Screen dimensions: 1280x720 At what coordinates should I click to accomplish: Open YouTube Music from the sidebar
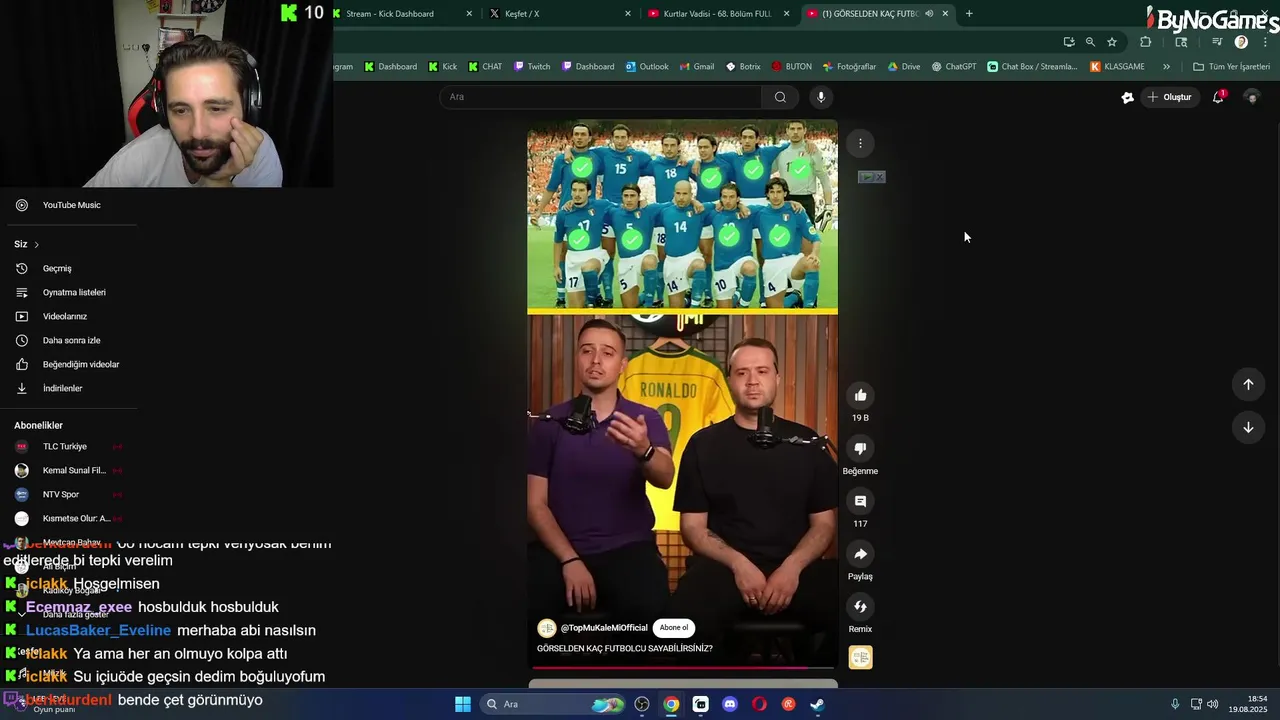[70, 205]
